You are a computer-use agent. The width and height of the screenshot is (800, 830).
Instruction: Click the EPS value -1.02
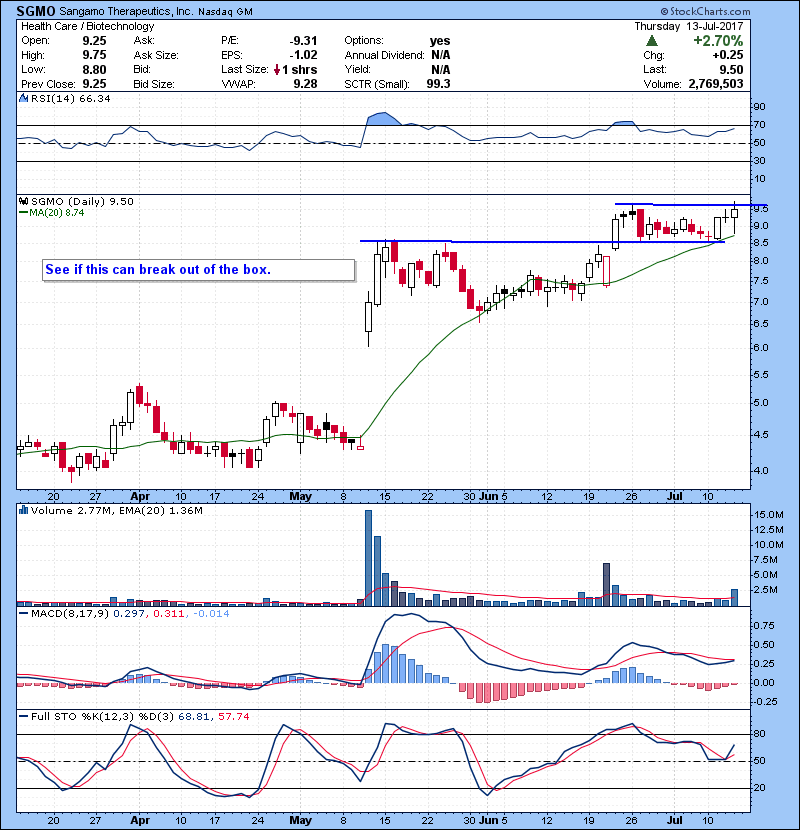coord(303,55)
